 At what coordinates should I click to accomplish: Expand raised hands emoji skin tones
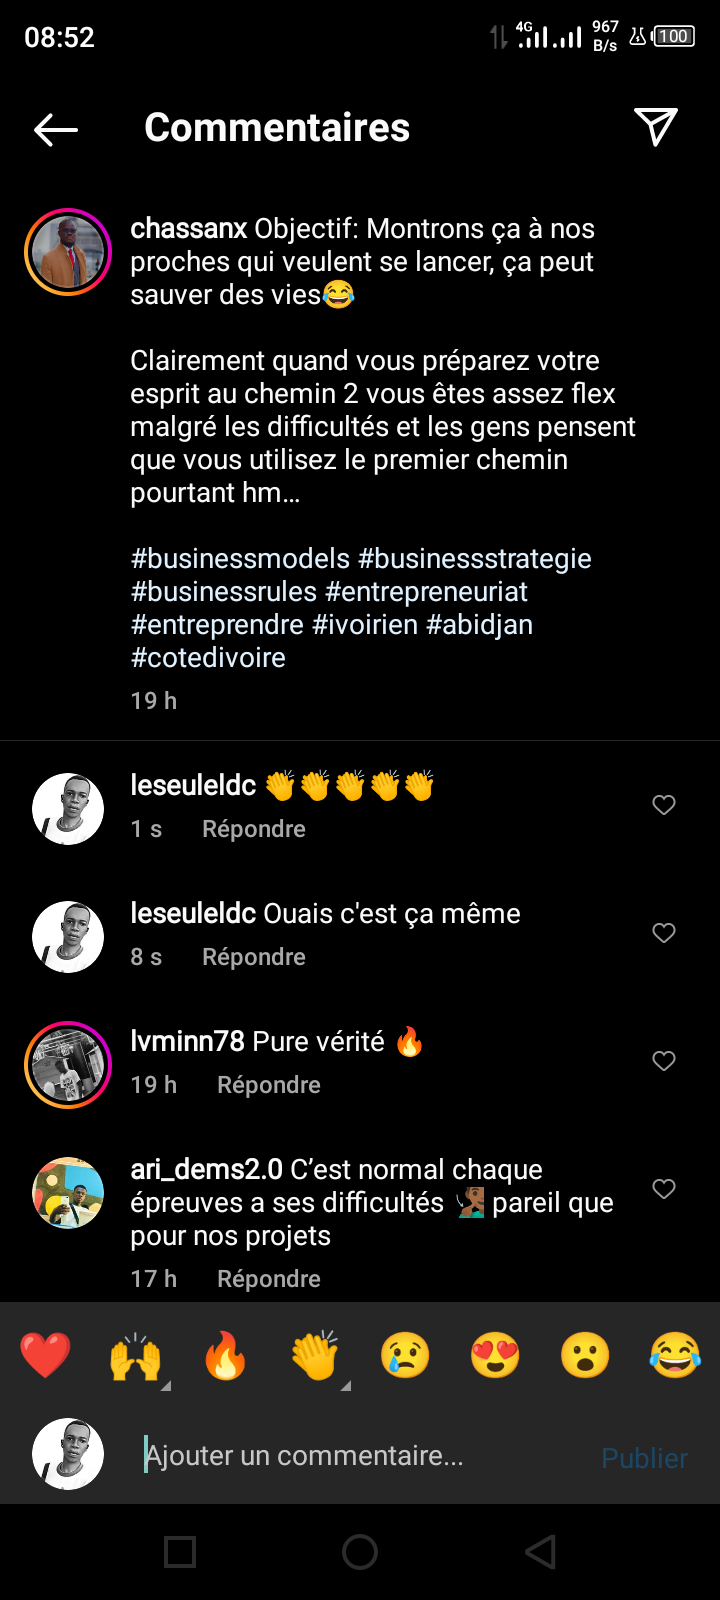[166, 1385]
